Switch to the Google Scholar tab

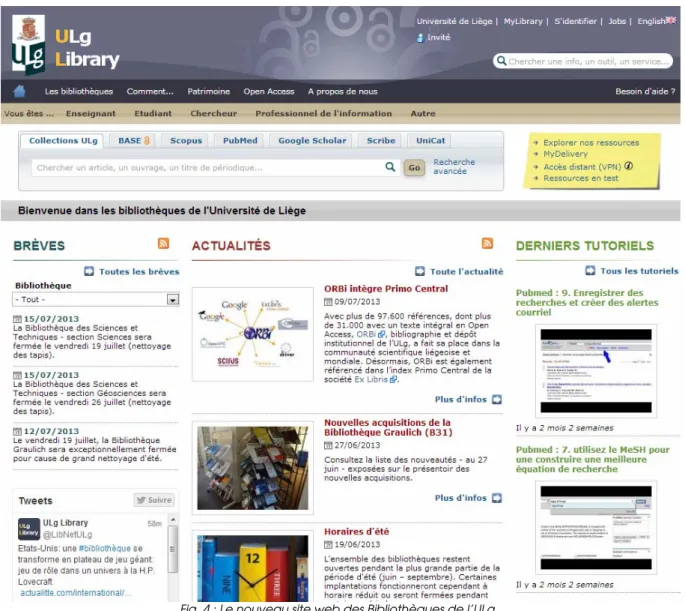click(x=312, y=141)
